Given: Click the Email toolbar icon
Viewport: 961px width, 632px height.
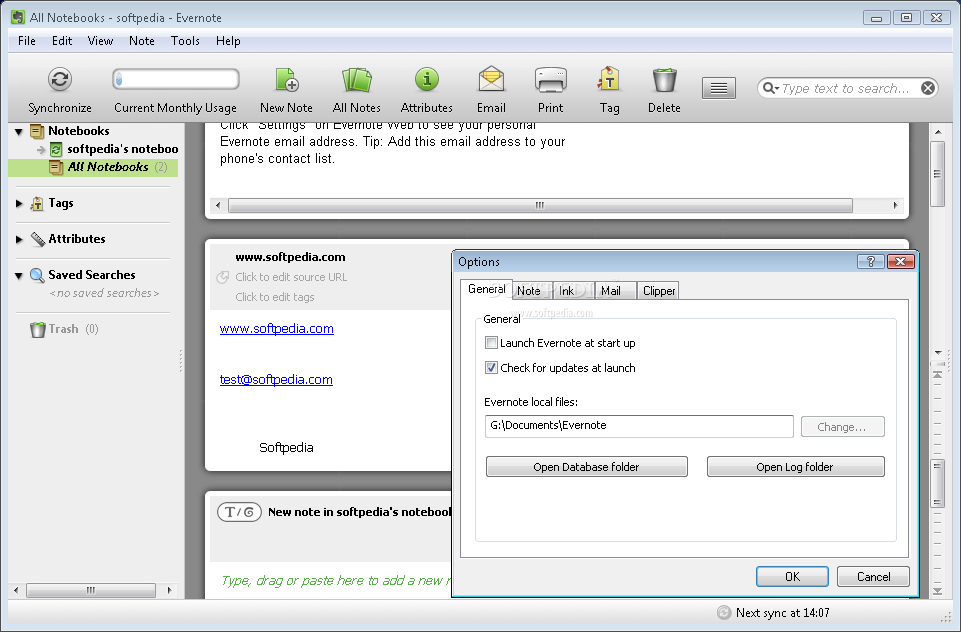Looking at the screenshot, I should click(x=491, y=80).
